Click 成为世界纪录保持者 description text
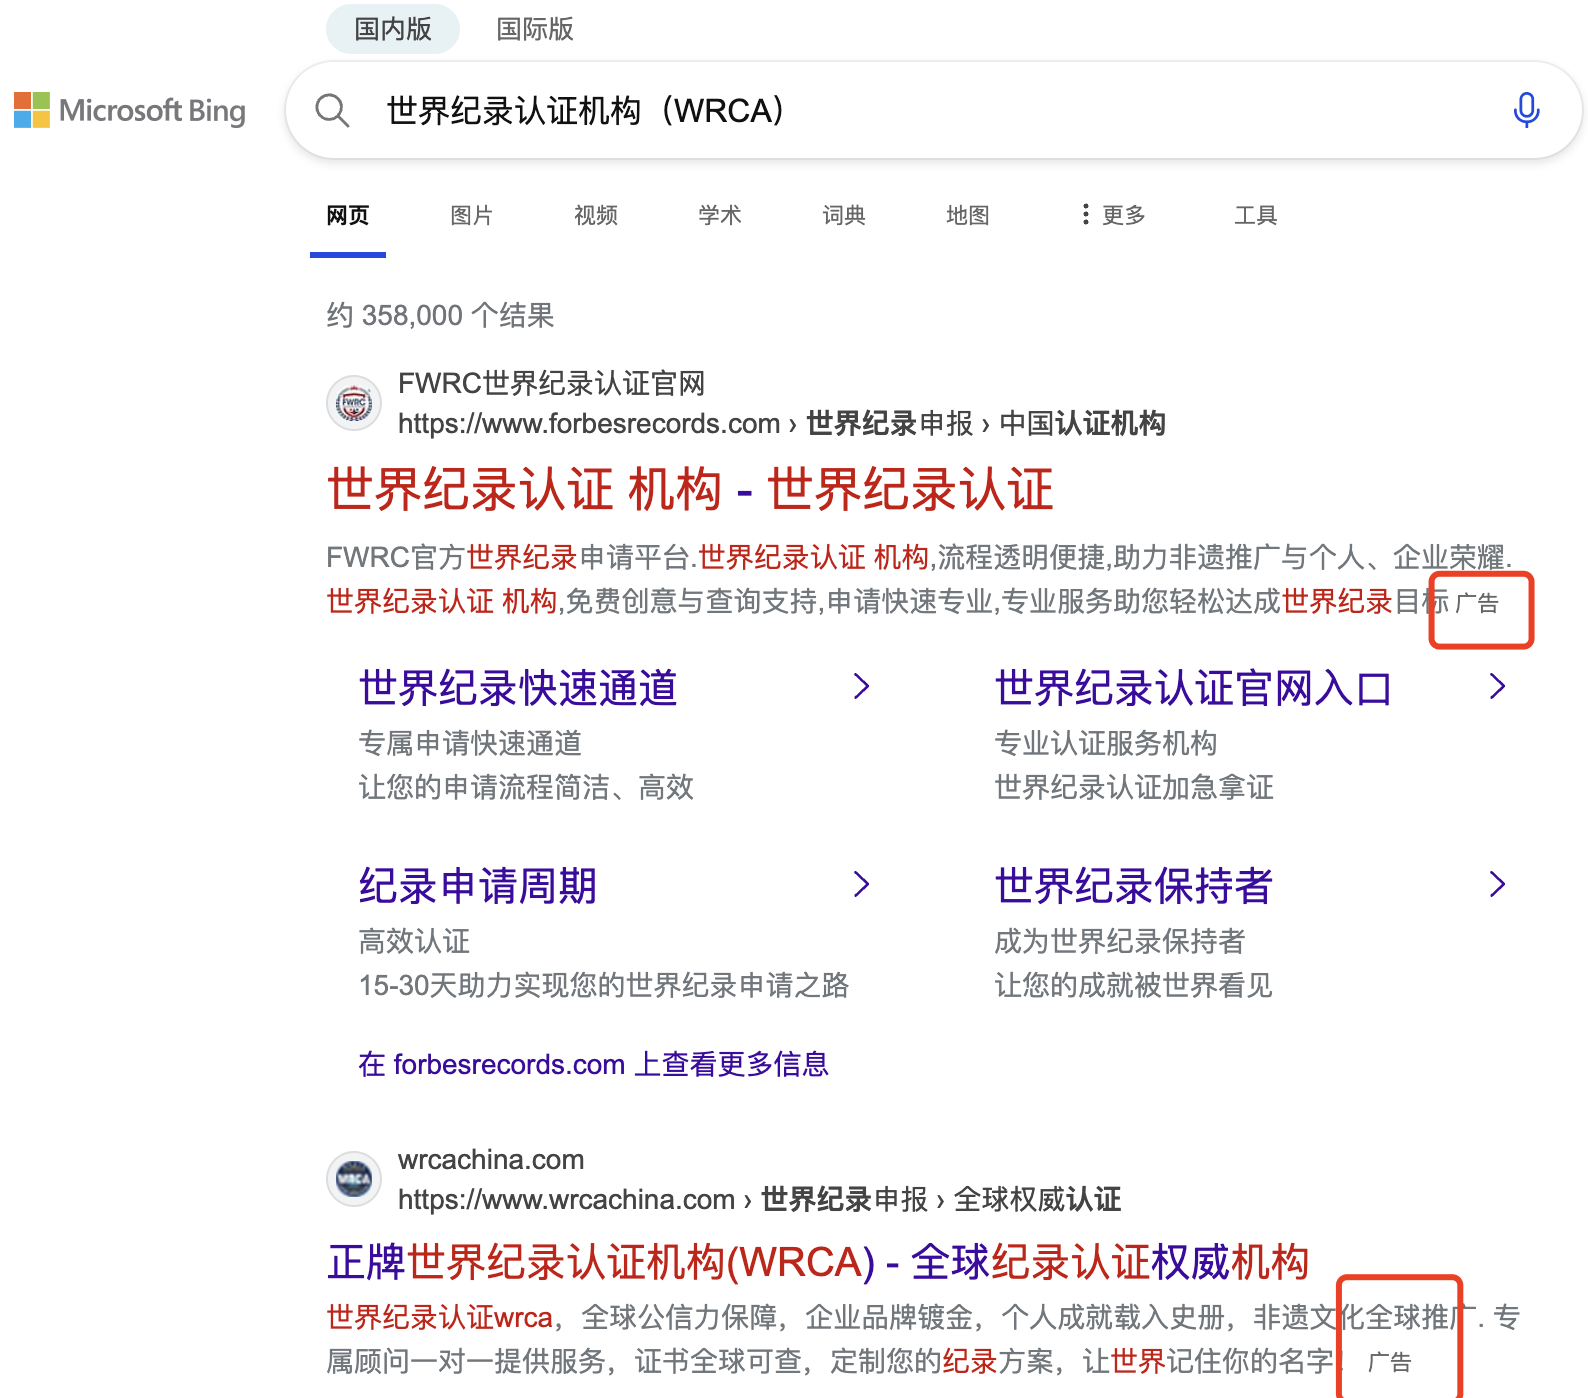Image resolution: width=1588 pixels, height=1398 pixels. click(1120, 941)
